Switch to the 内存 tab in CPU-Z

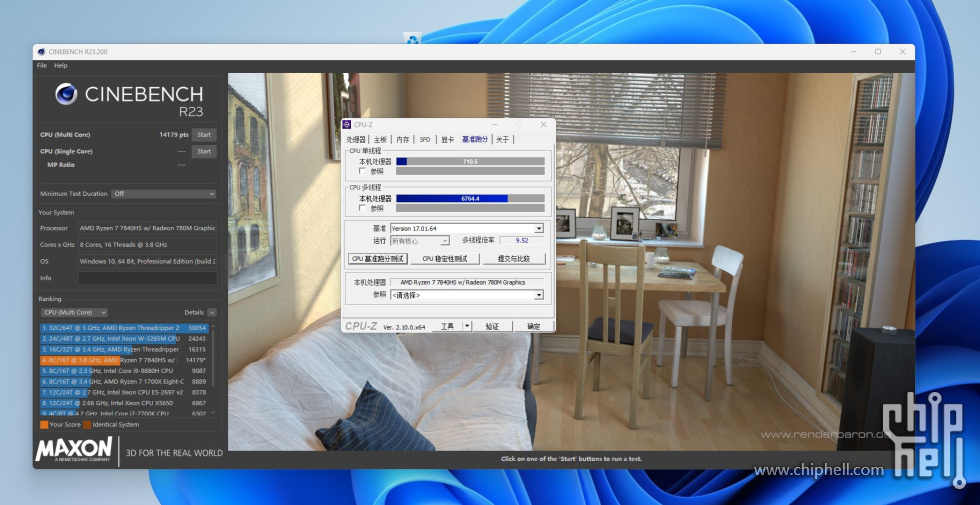402,139
